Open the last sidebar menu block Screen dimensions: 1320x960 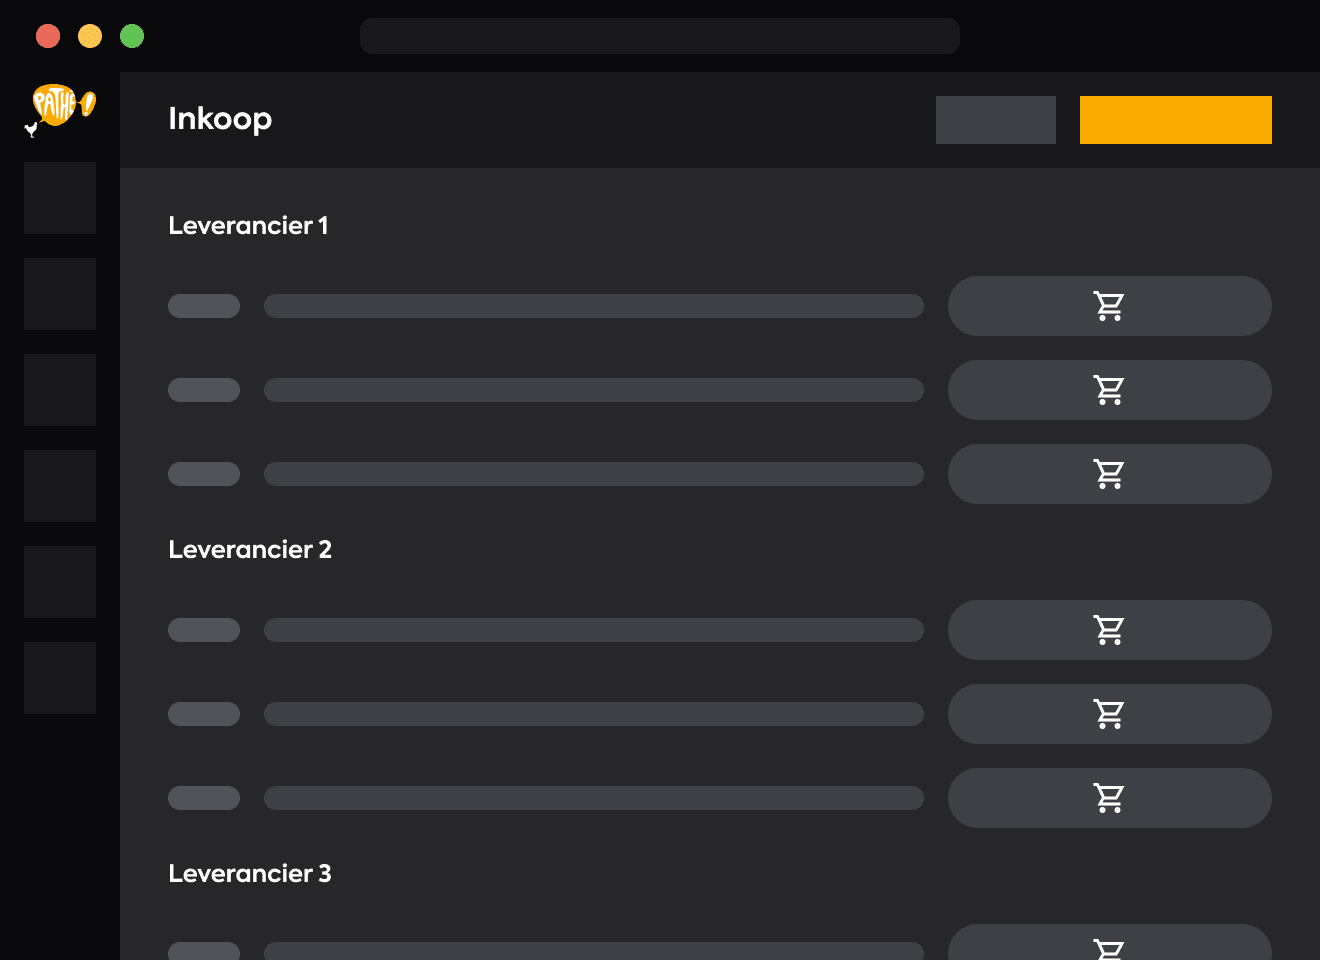pyautogui.click(x=60, y=678)
